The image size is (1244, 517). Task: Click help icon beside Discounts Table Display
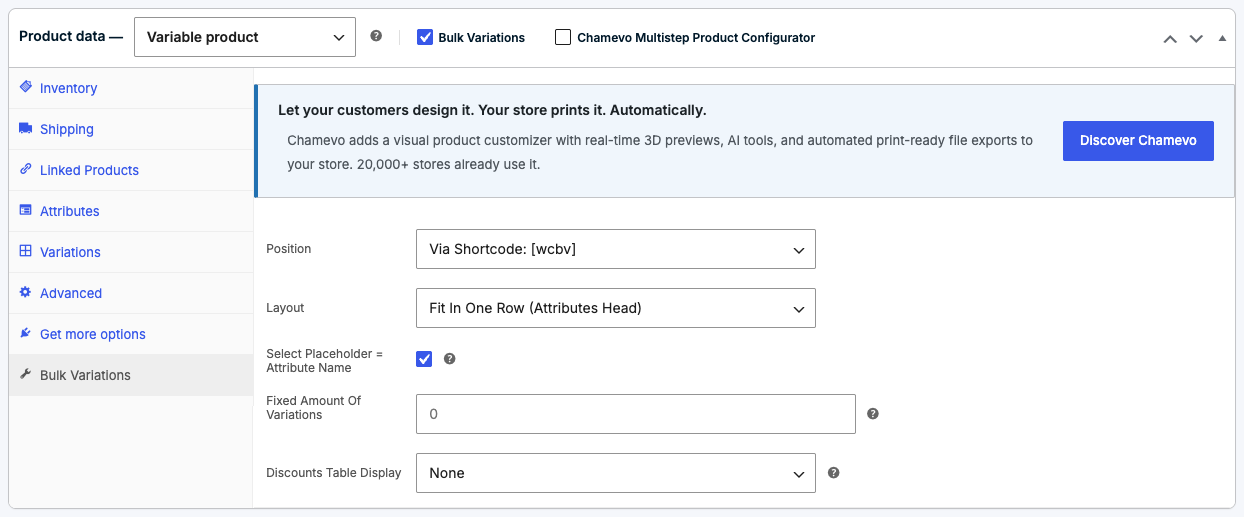833,472
